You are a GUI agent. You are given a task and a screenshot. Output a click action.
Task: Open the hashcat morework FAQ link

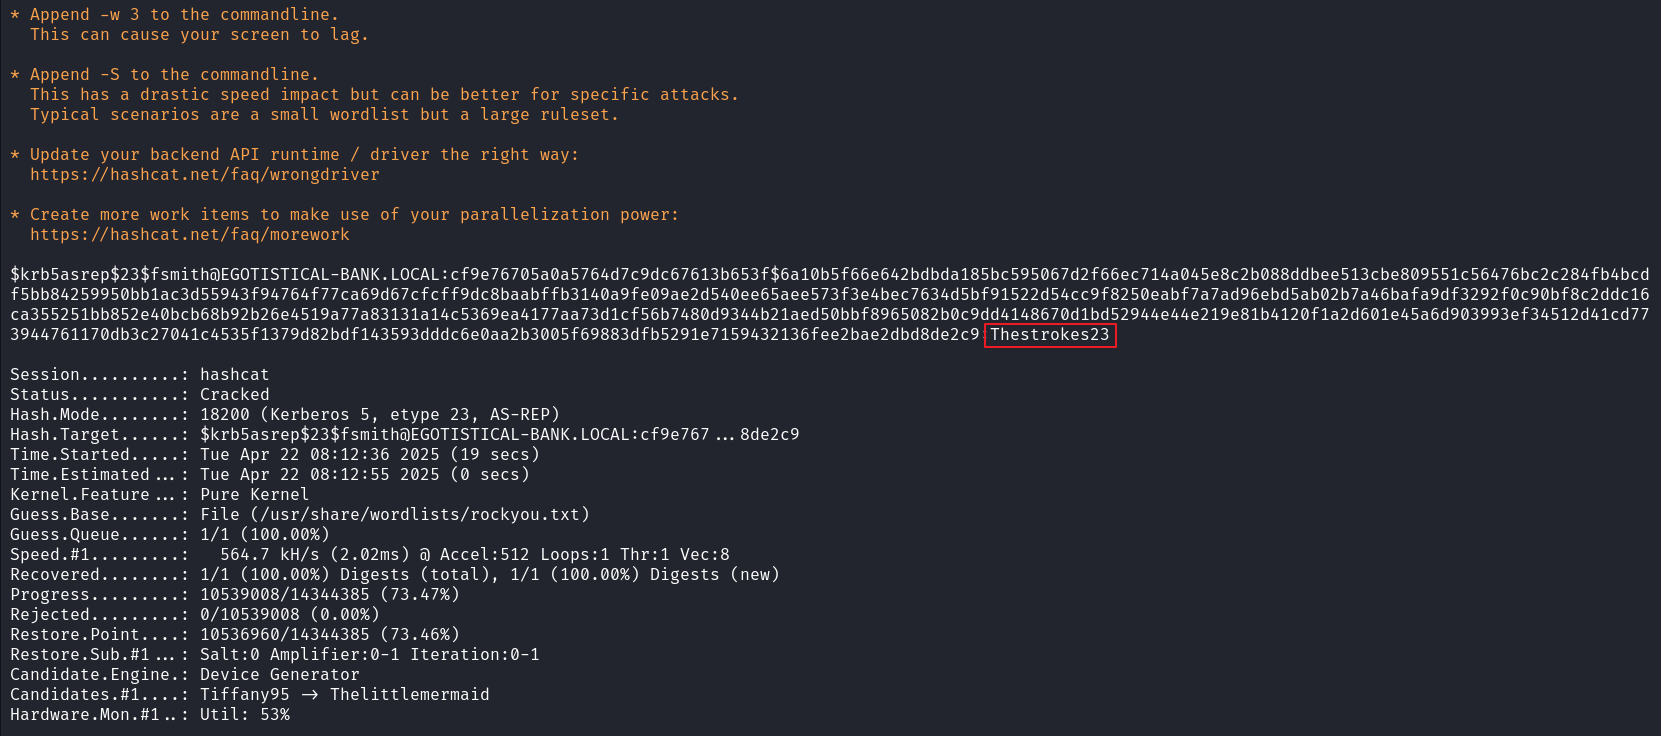tap(190, 234)
